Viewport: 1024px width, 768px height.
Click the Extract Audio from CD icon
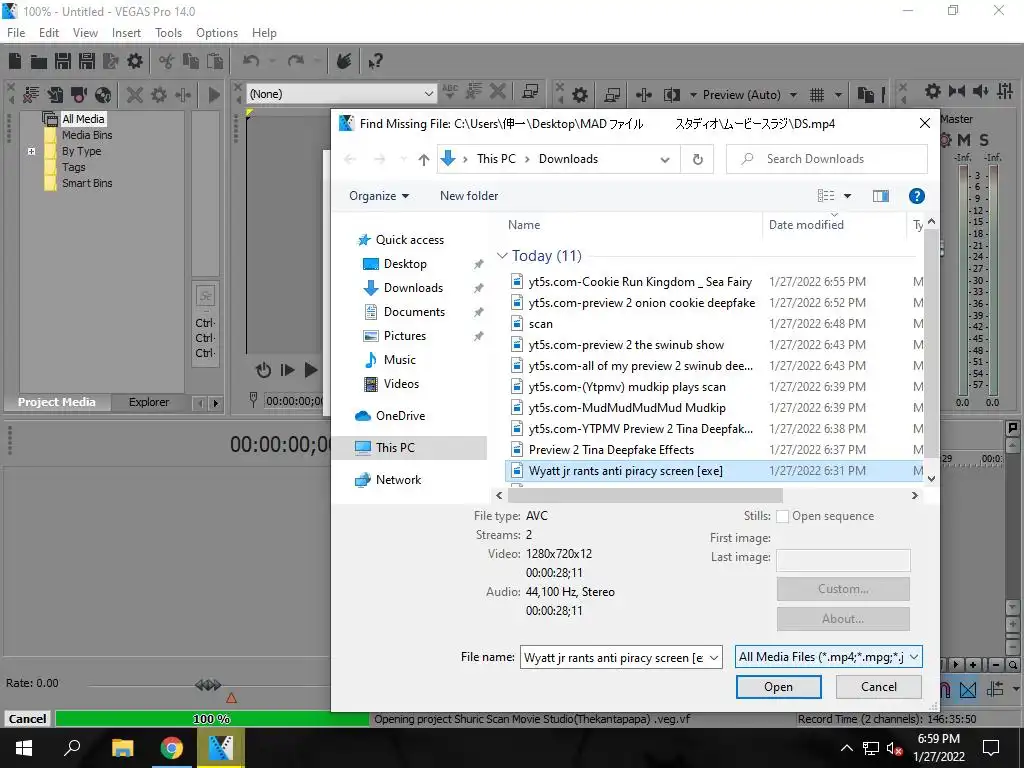[103, 95]
